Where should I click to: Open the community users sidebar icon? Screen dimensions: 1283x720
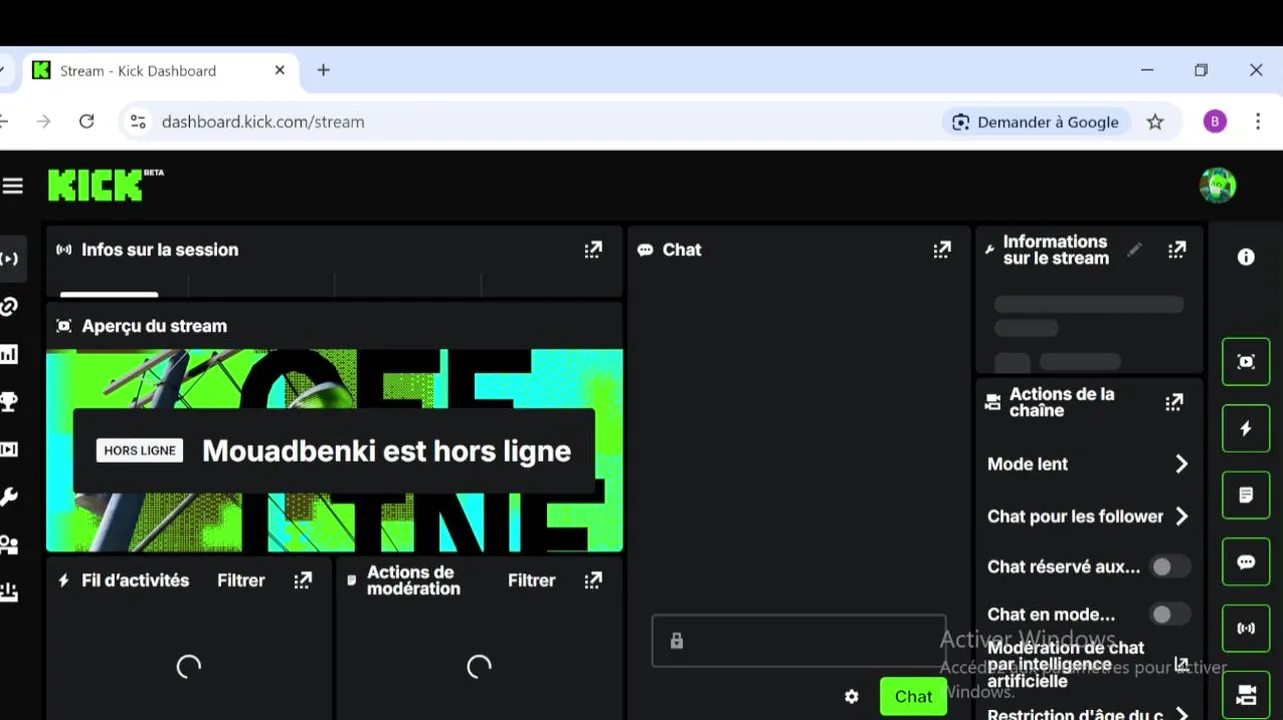pos(9,545)
